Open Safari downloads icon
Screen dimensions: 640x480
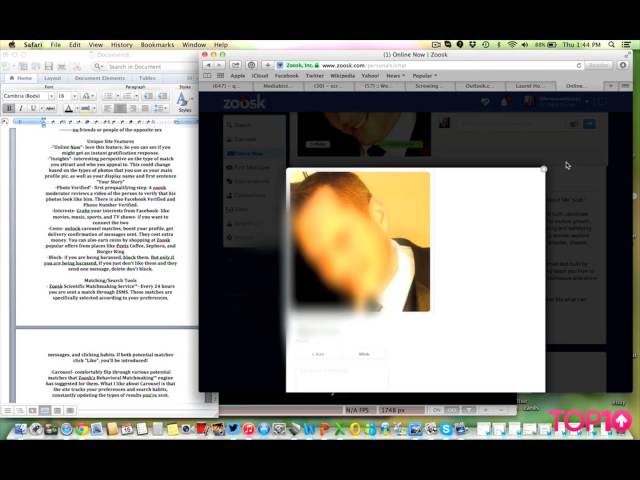tap(623, 65)
